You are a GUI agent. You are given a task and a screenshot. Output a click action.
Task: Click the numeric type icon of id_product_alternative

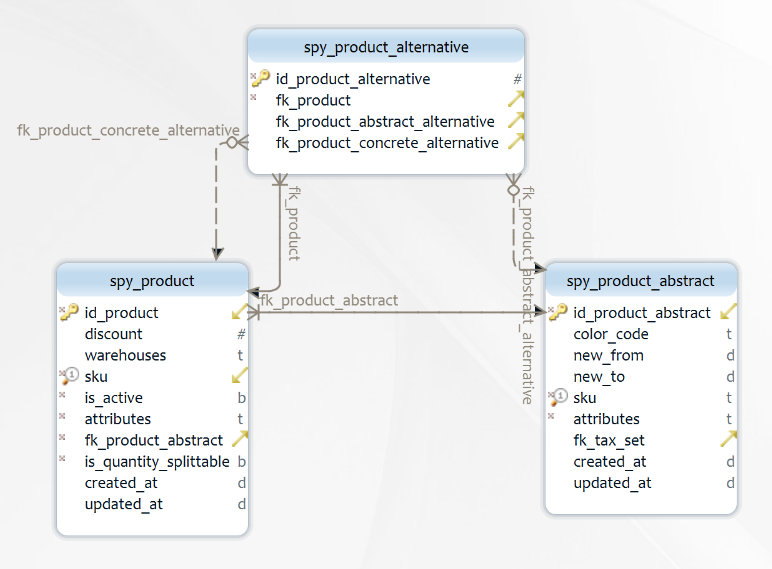[517, 79]
